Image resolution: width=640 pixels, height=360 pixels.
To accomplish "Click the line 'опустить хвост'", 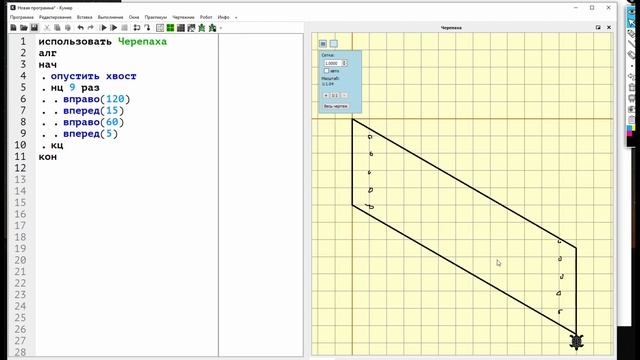I will pos(93,76).
